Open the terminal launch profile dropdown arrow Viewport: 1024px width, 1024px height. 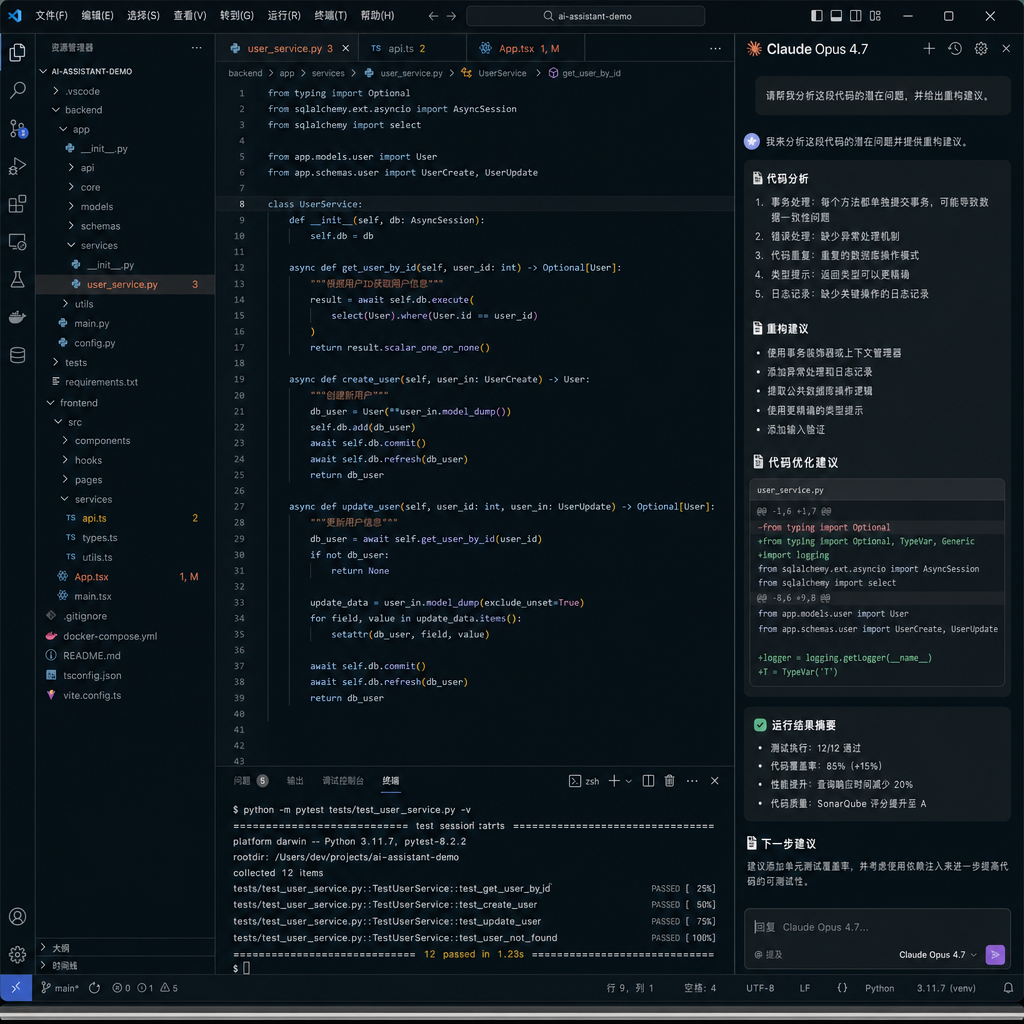(629, 781)
